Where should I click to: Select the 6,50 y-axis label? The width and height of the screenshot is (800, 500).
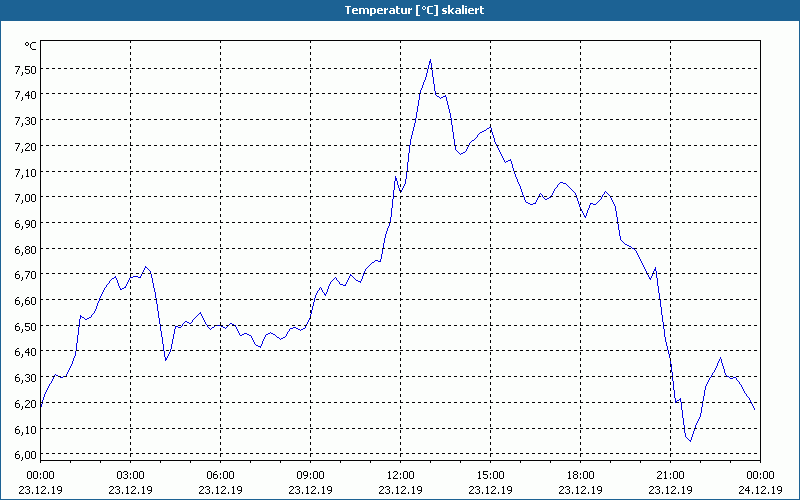(x=26, y=327)
